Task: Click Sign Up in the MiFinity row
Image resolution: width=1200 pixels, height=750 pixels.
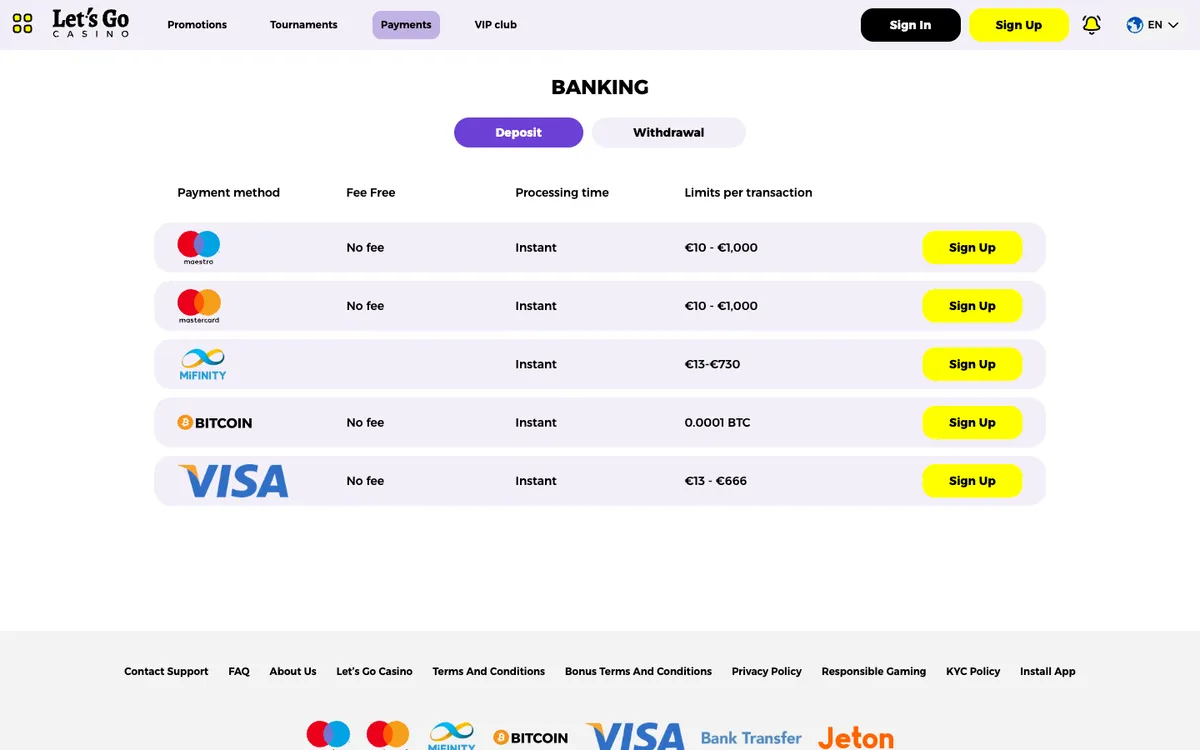Action: [x=972, y=364]
